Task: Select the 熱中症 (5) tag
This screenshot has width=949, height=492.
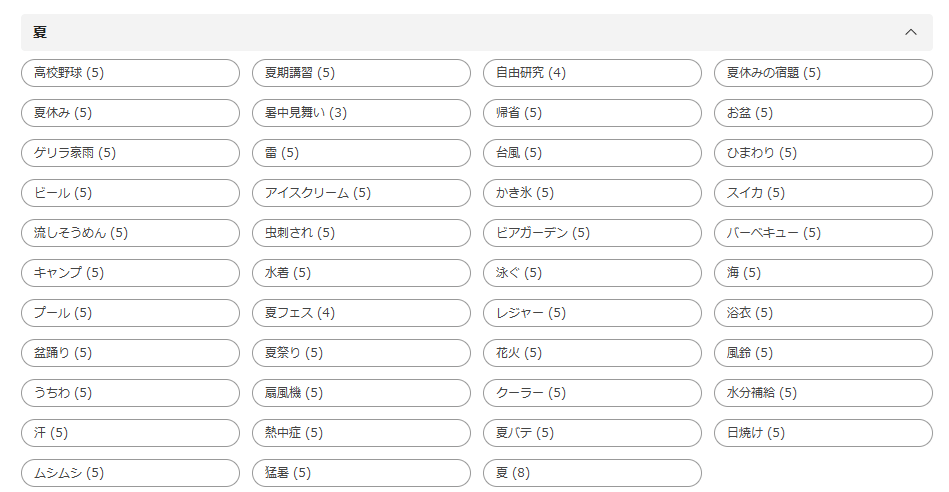Action: (361, 433)
